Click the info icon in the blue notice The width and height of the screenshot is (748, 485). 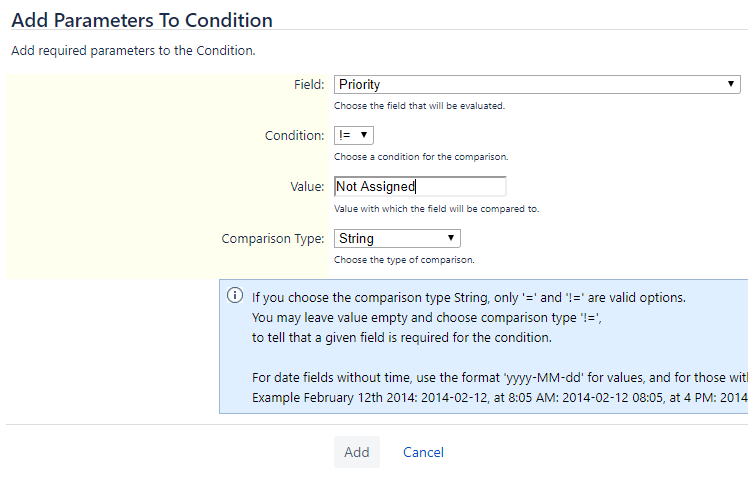[x=235, y=296]
